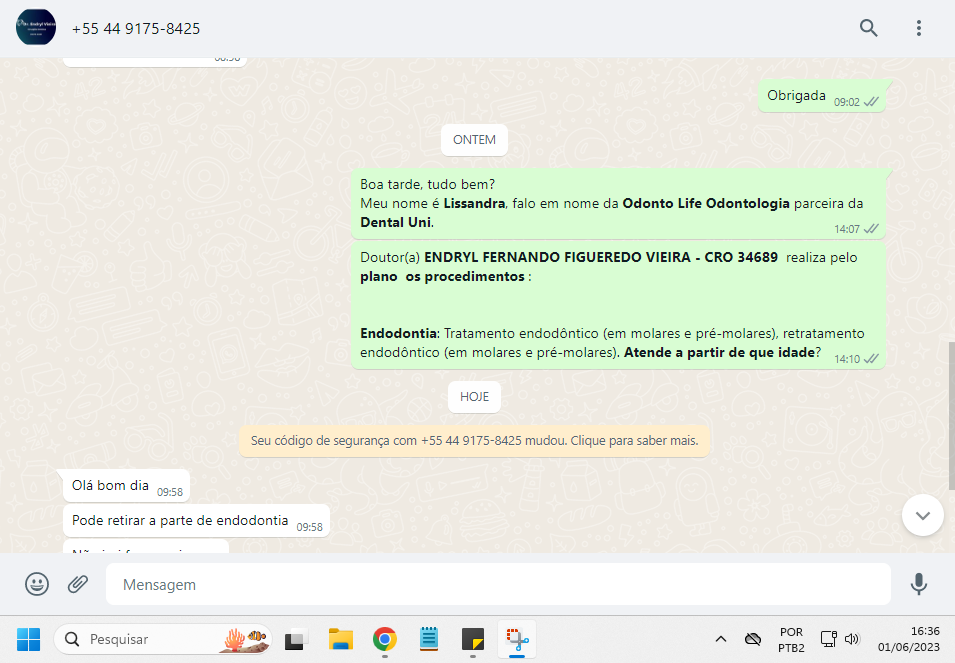This screenshot has width=955, height=663.
Task: Jump to latest messages with down arrow
Action: coord(923,515)
